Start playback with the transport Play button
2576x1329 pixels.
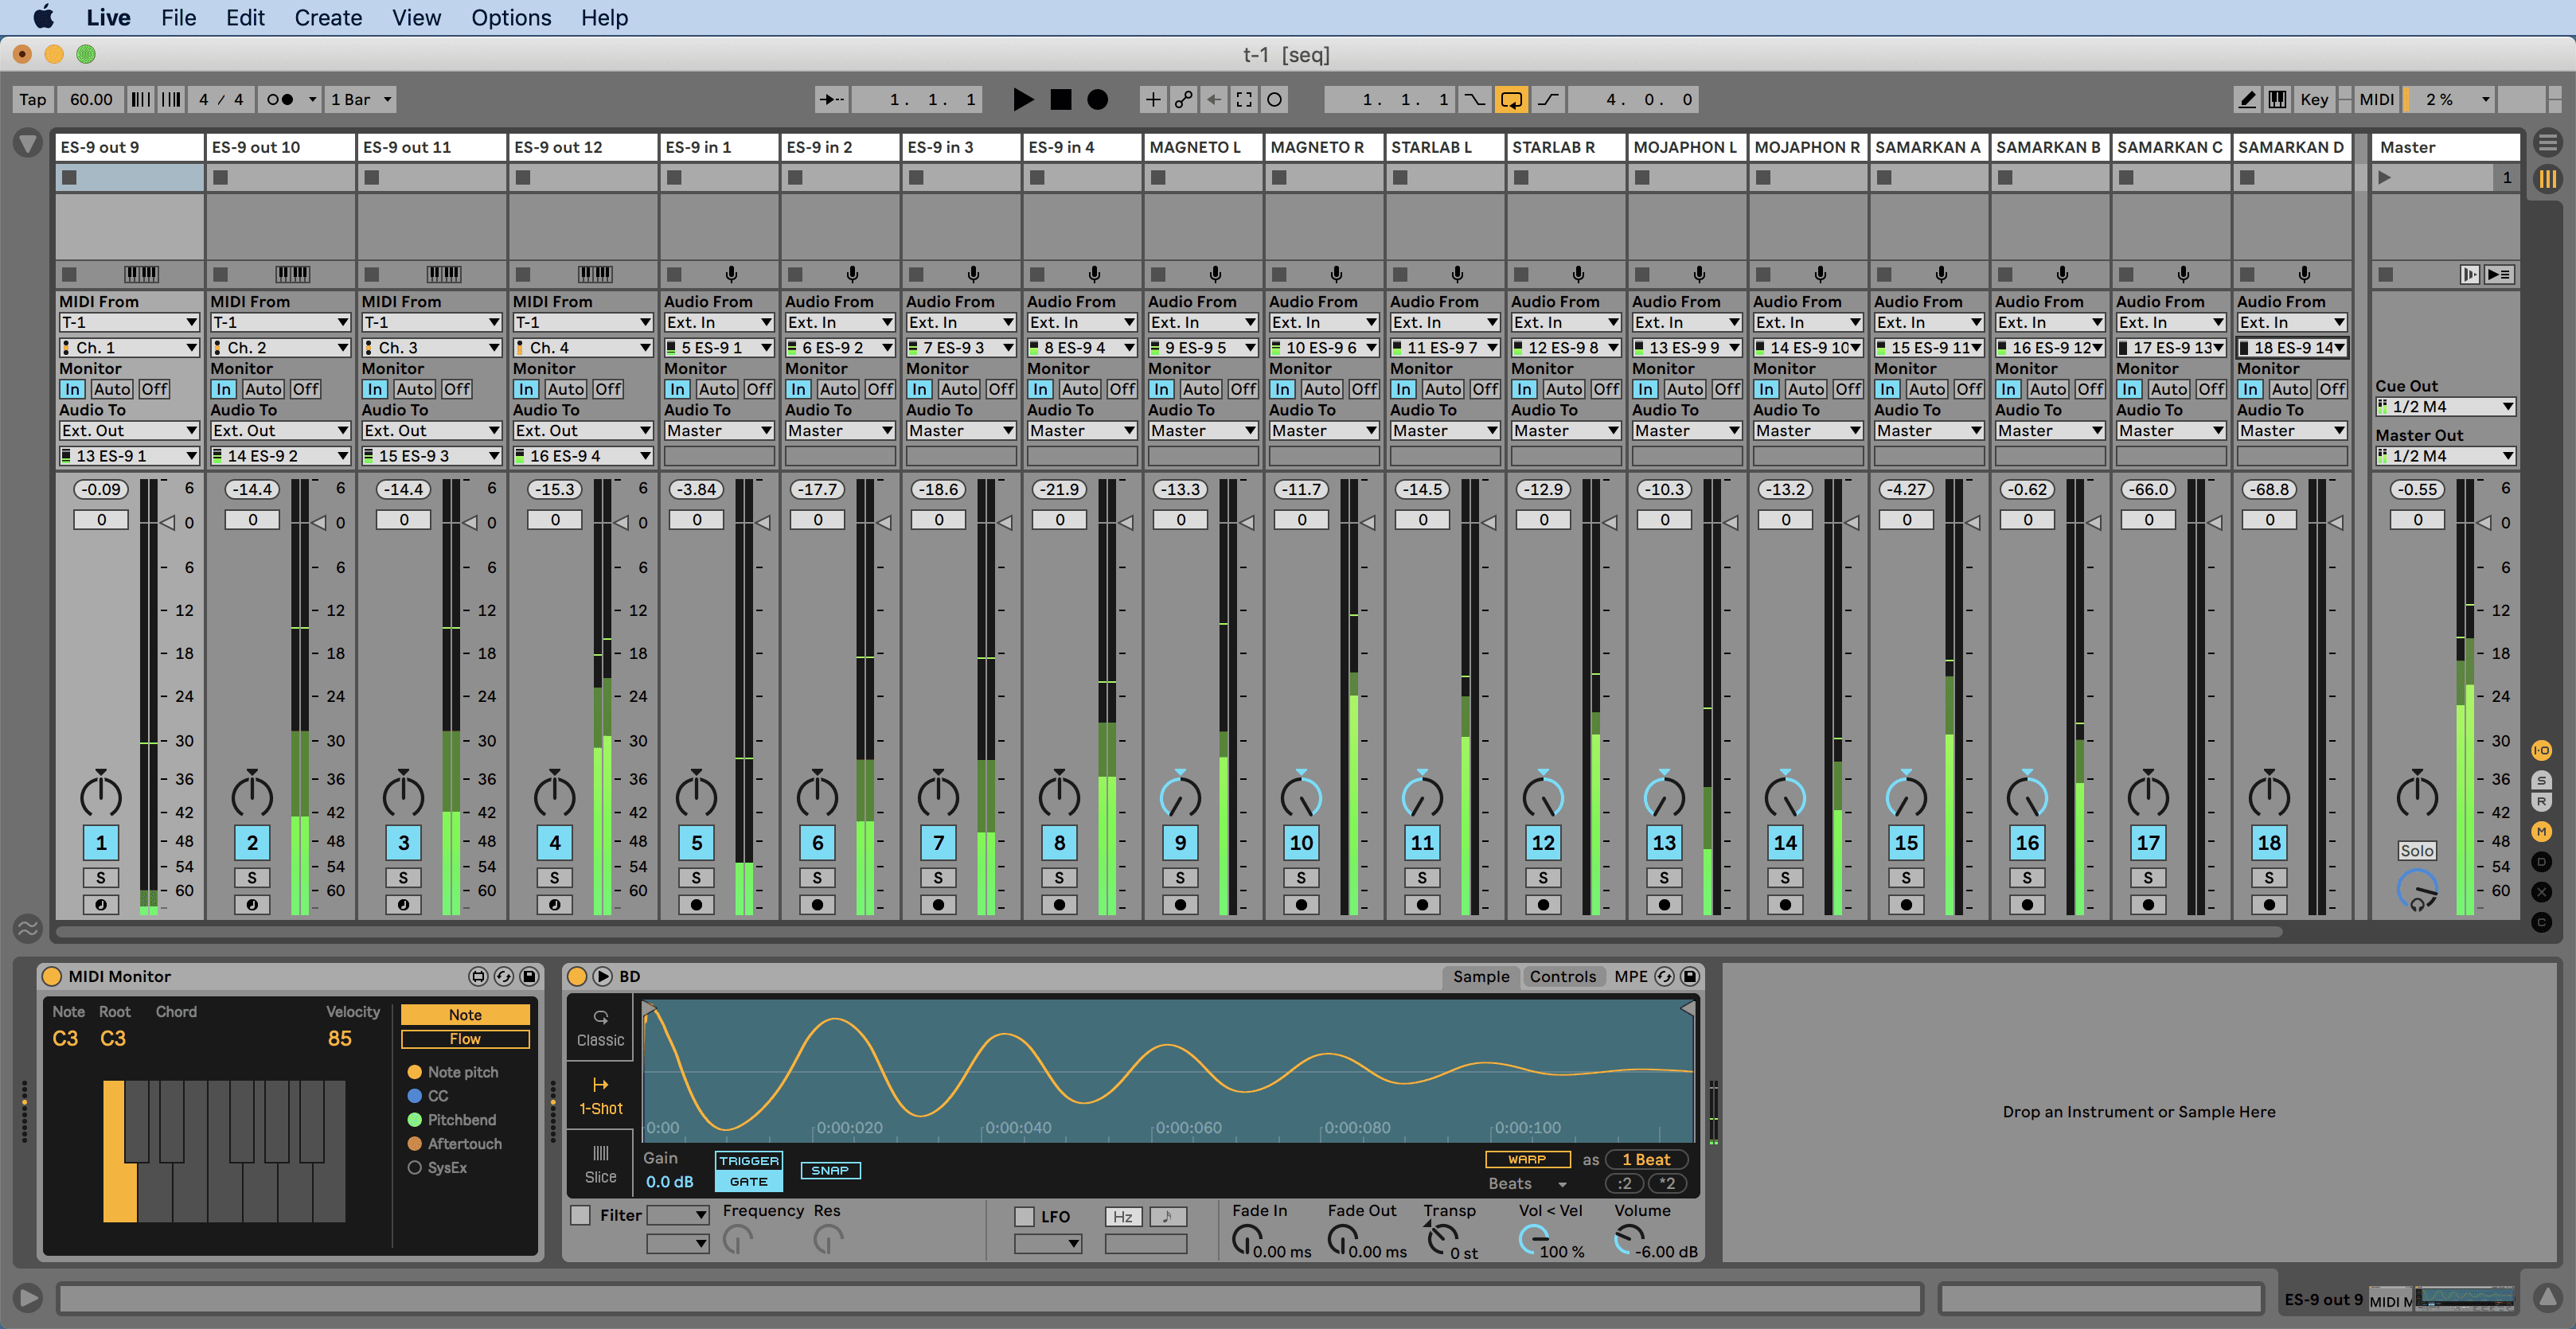[1022, 99]
